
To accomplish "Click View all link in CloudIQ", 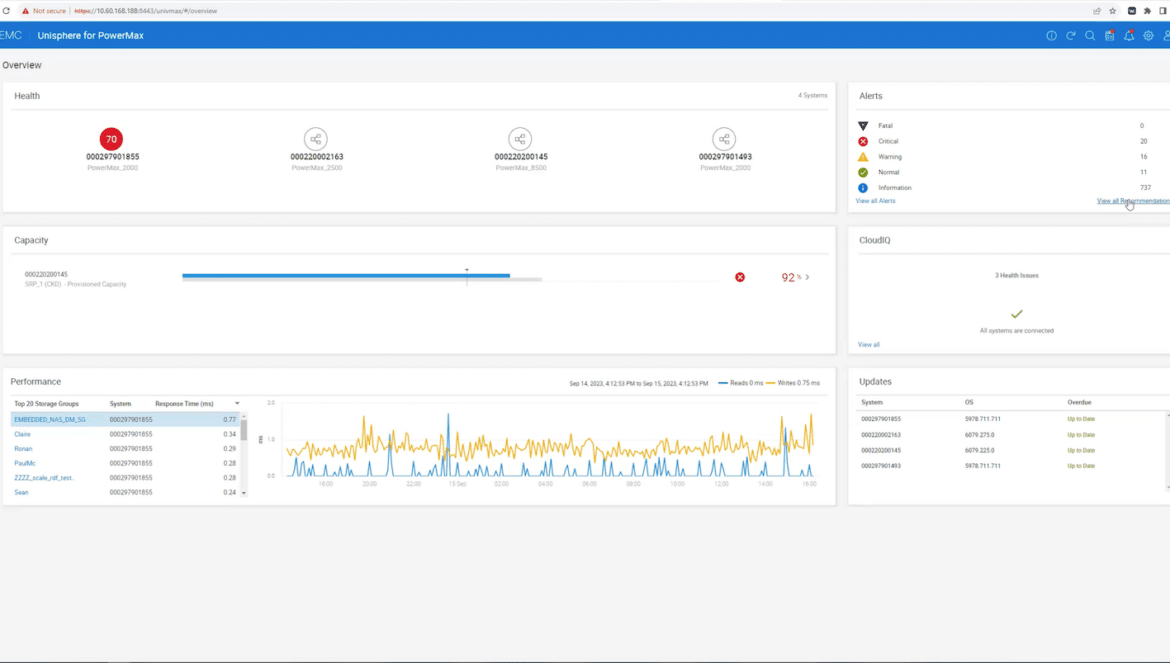I will 869,345.
